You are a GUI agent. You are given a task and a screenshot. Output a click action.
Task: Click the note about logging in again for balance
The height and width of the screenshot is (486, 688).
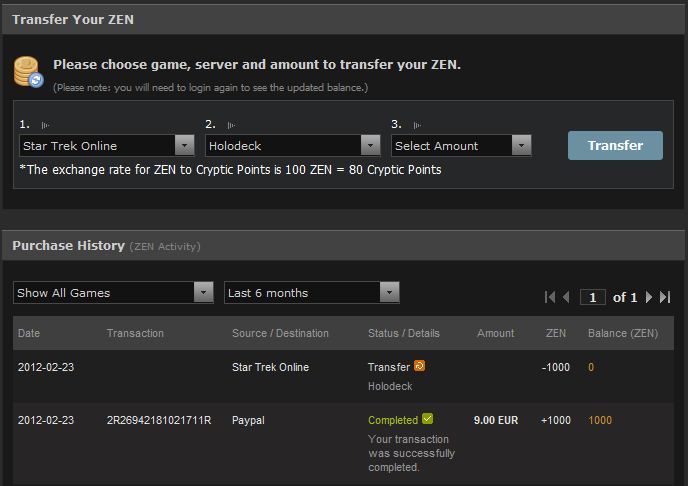click(x=211, y=88)
